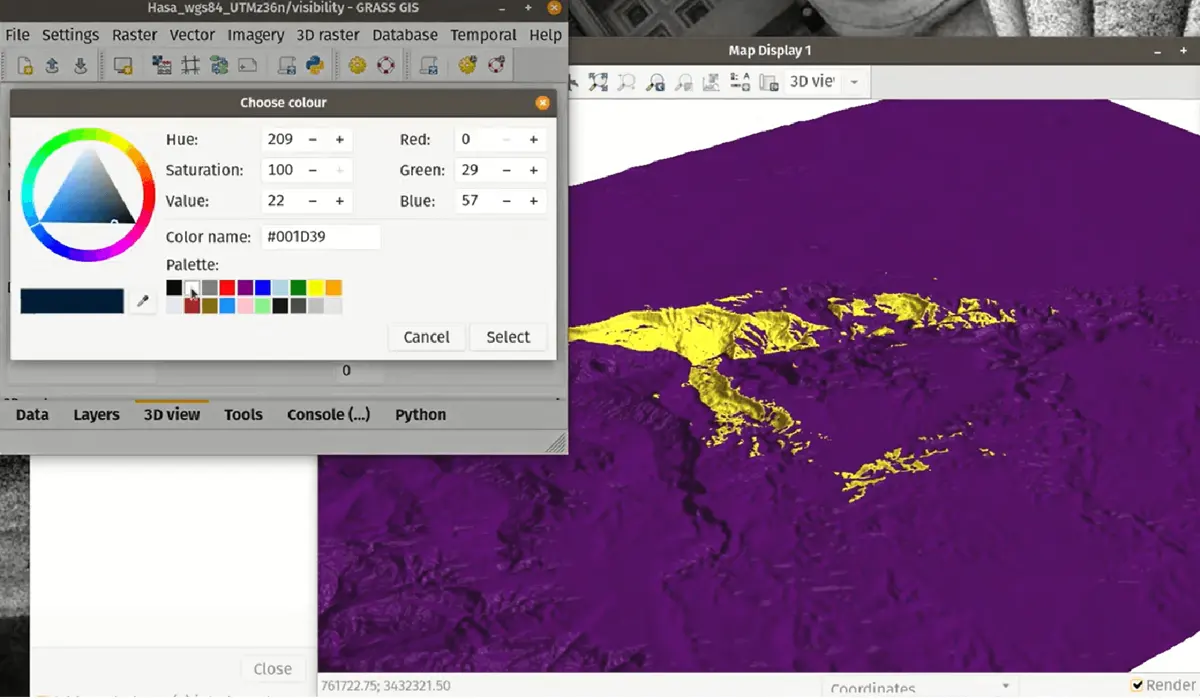Pick the purple palette swatch

coord(245,288)
